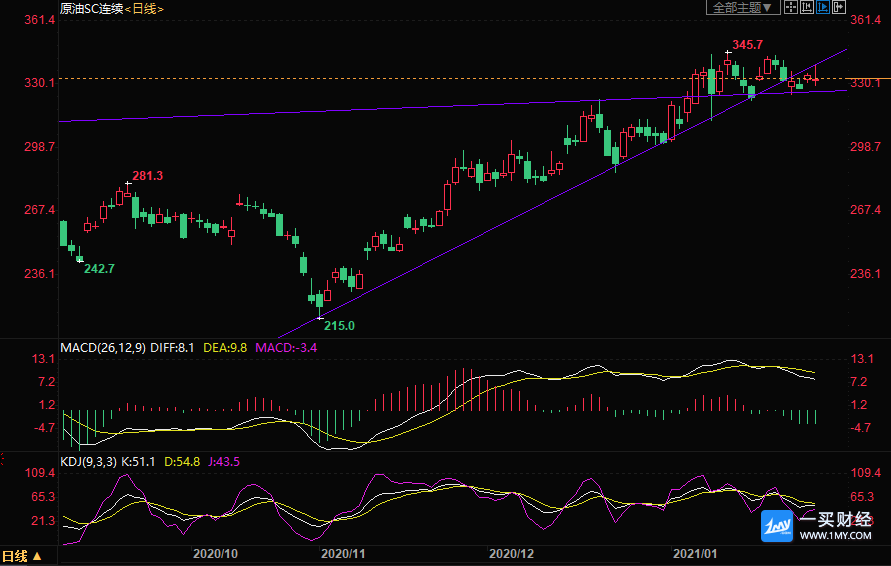The width and height of the screenshot is (891, 566).
Task: Click the KDJ(9,3,3) indicator label
Action: click(x=89, y=462)
